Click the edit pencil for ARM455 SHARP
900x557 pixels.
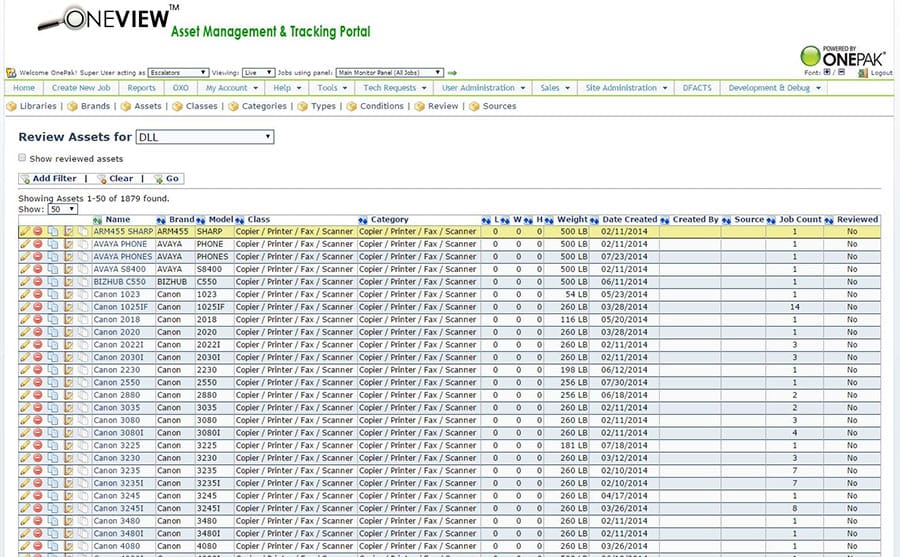pos(25,231)
